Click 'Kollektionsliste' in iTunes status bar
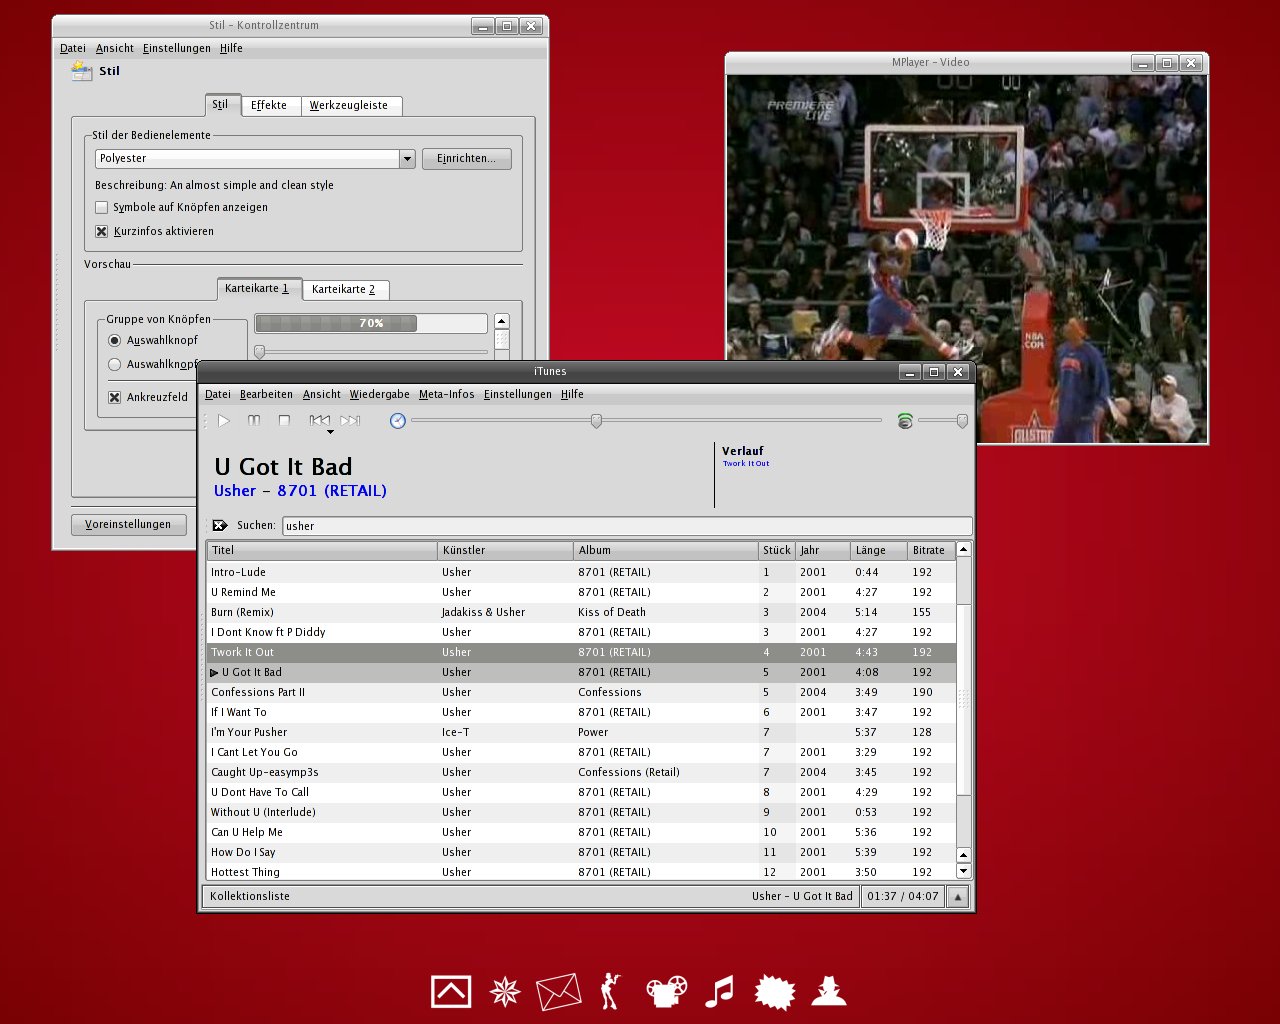 (250, 896)
